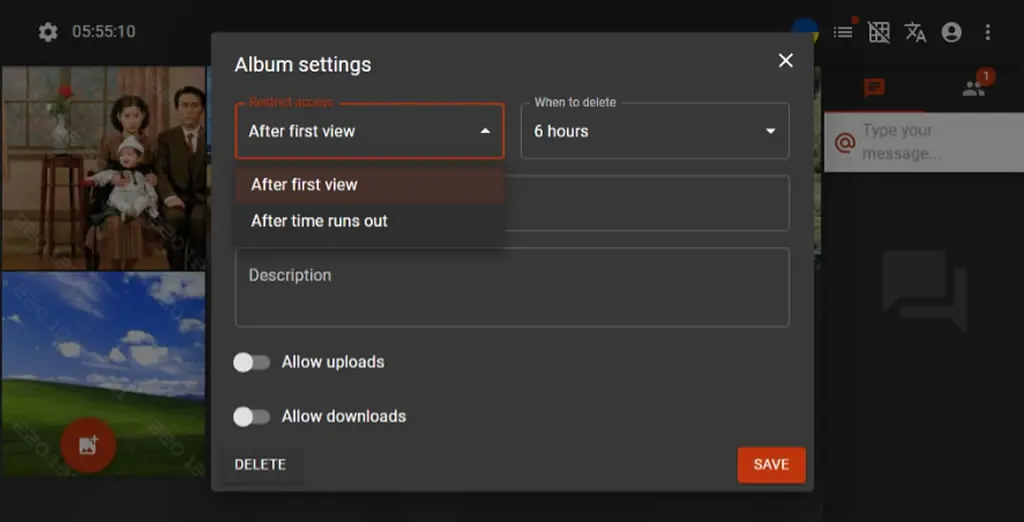Open the list view icon
The image size is (1024, 522).
click(x=842, y=32)
